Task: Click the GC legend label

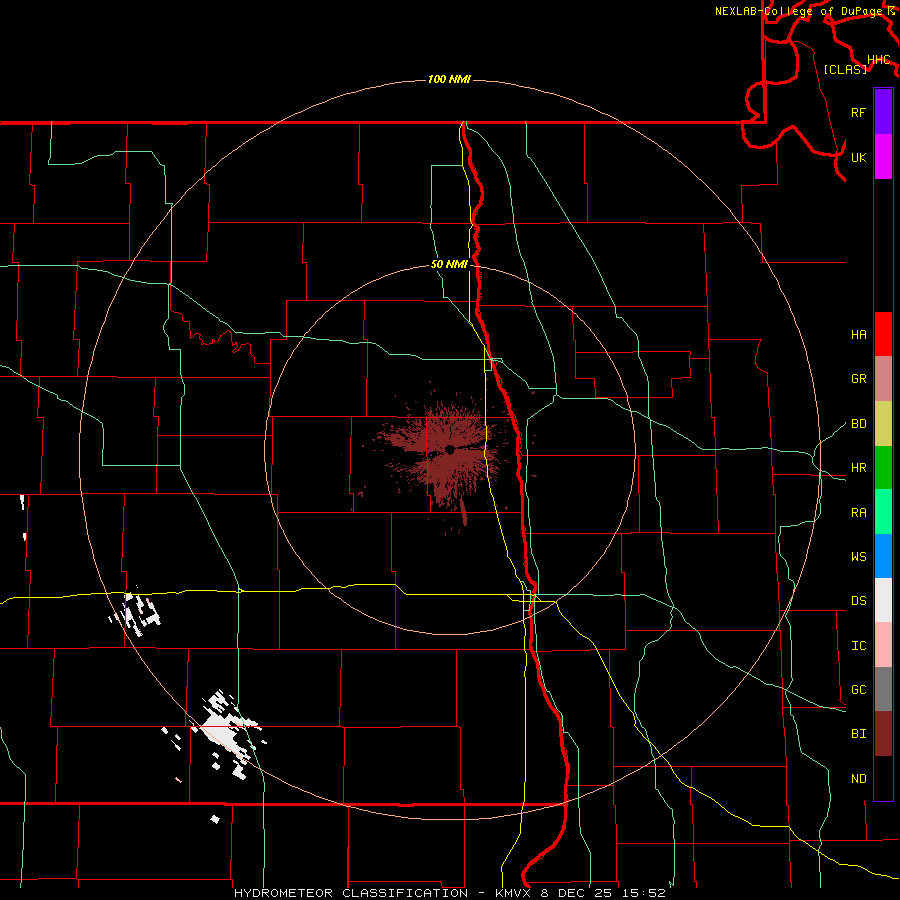Action: 858,689
